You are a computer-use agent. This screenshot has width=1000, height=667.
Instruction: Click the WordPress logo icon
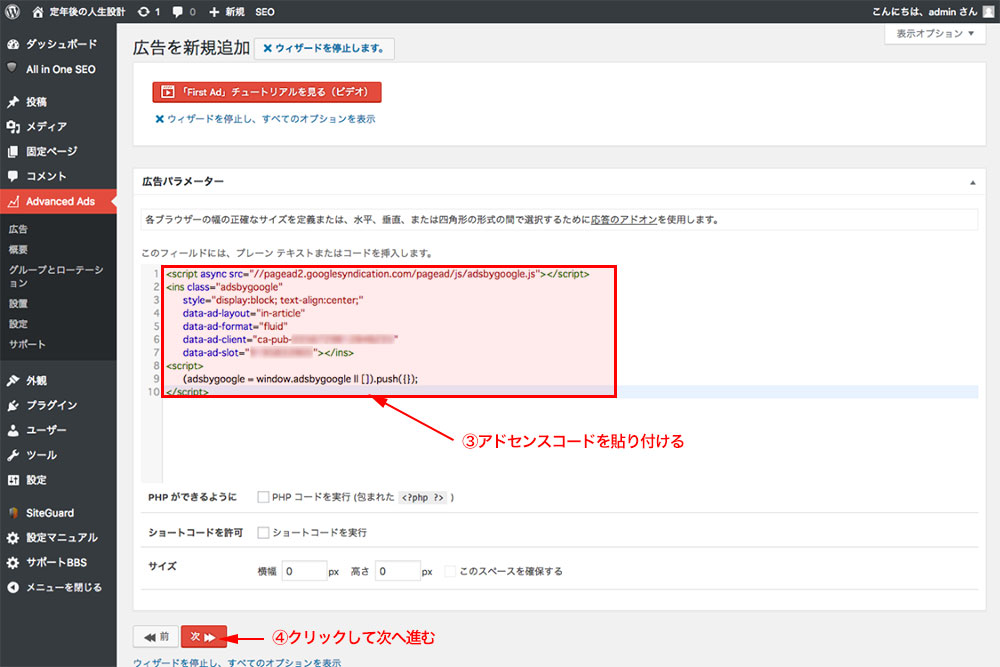(x=12, y=11)
